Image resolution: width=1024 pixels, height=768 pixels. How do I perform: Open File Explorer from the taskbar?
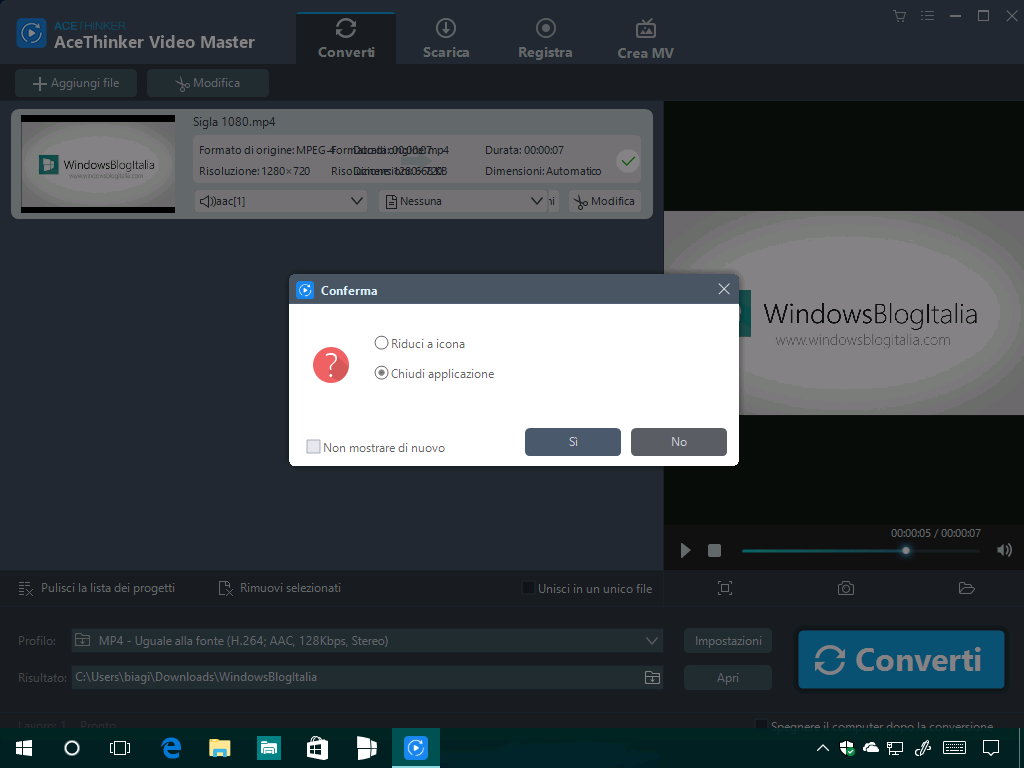[219, 748]
